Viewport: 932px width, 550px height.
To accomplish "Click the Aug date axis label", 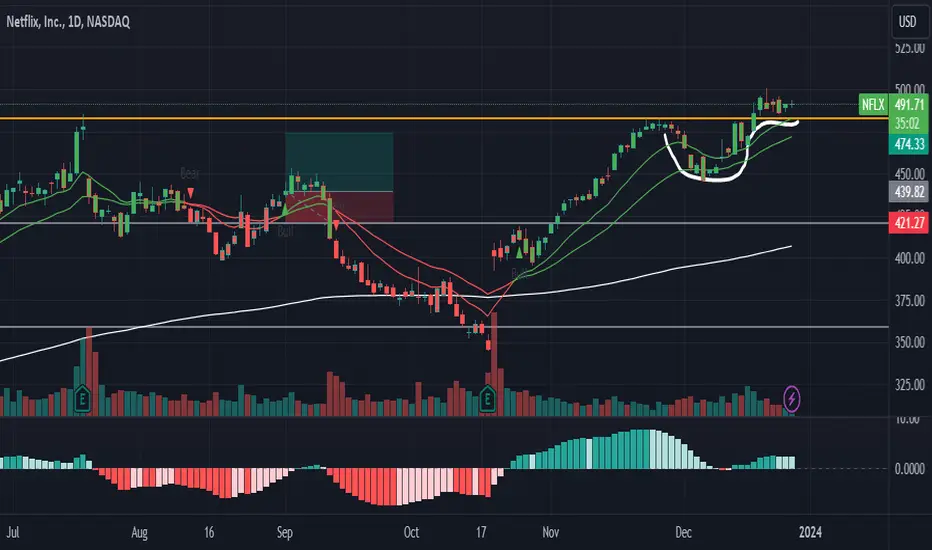I will tap(139, 532).
